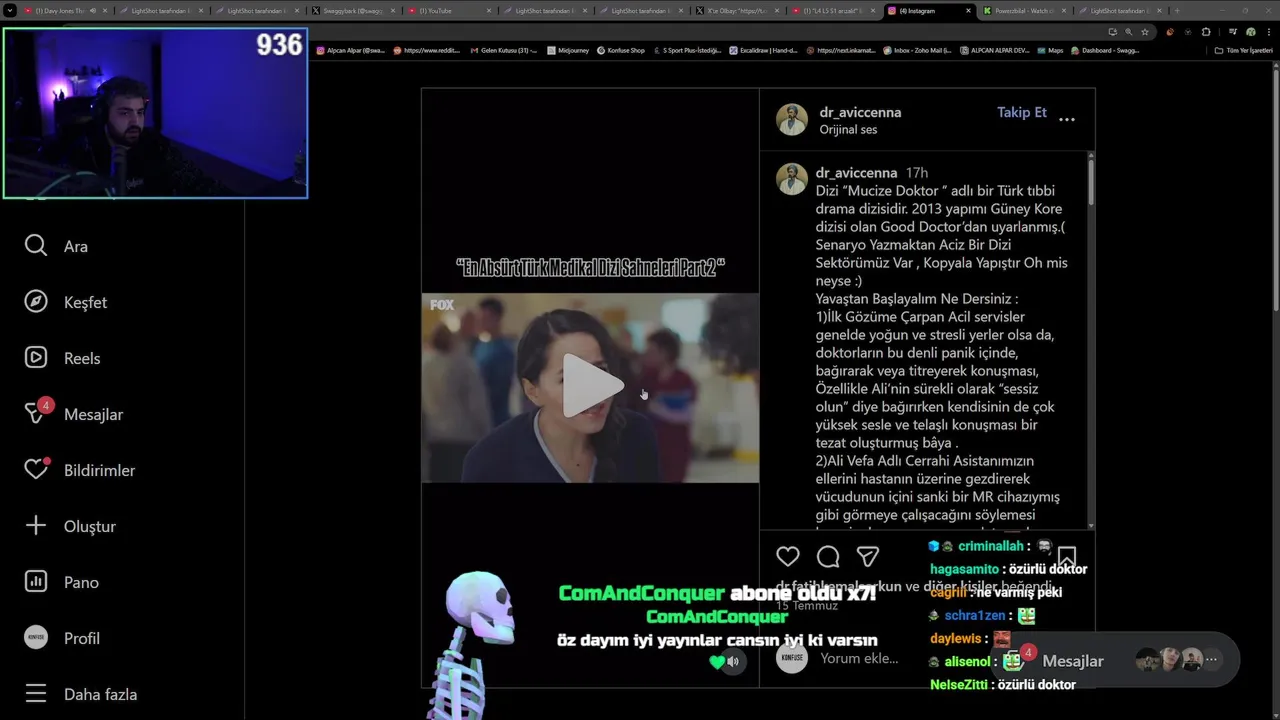Switch to Powerzbilal Kick tab
This screenshot has height=720, width=1280.
tap(1026, 10)
